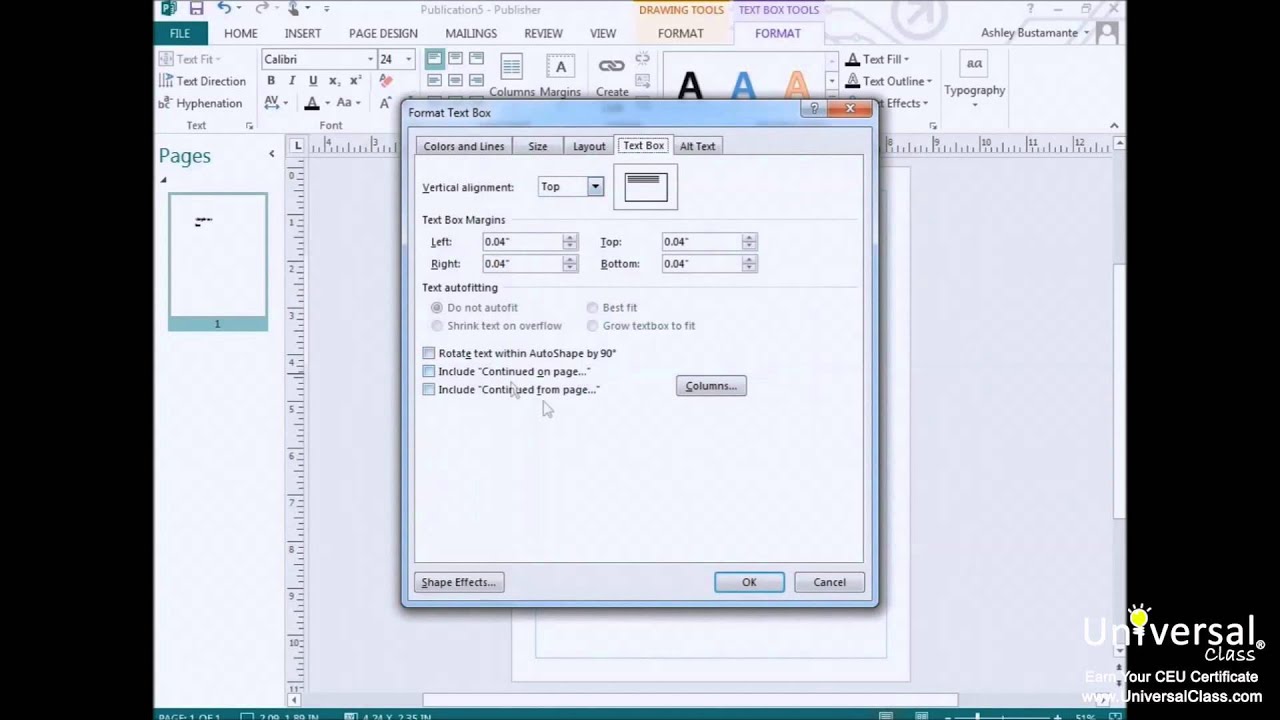1280x720 pixels.
Task: Open the Character Spacing AV dropdown
Action: click(286, 103)
